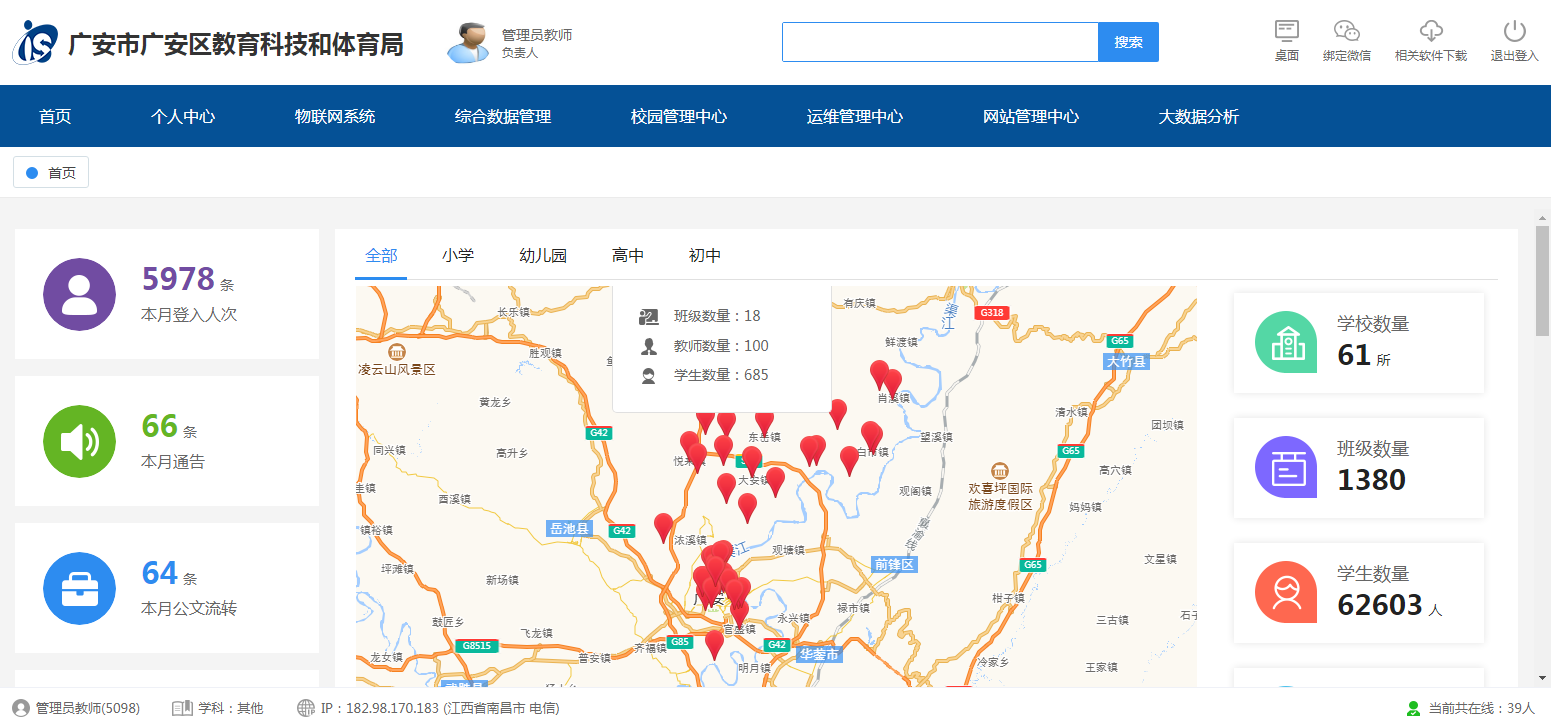Open the 运维管理中心 menu
Screen dimensions: 1551x728
tap(855, 116)
